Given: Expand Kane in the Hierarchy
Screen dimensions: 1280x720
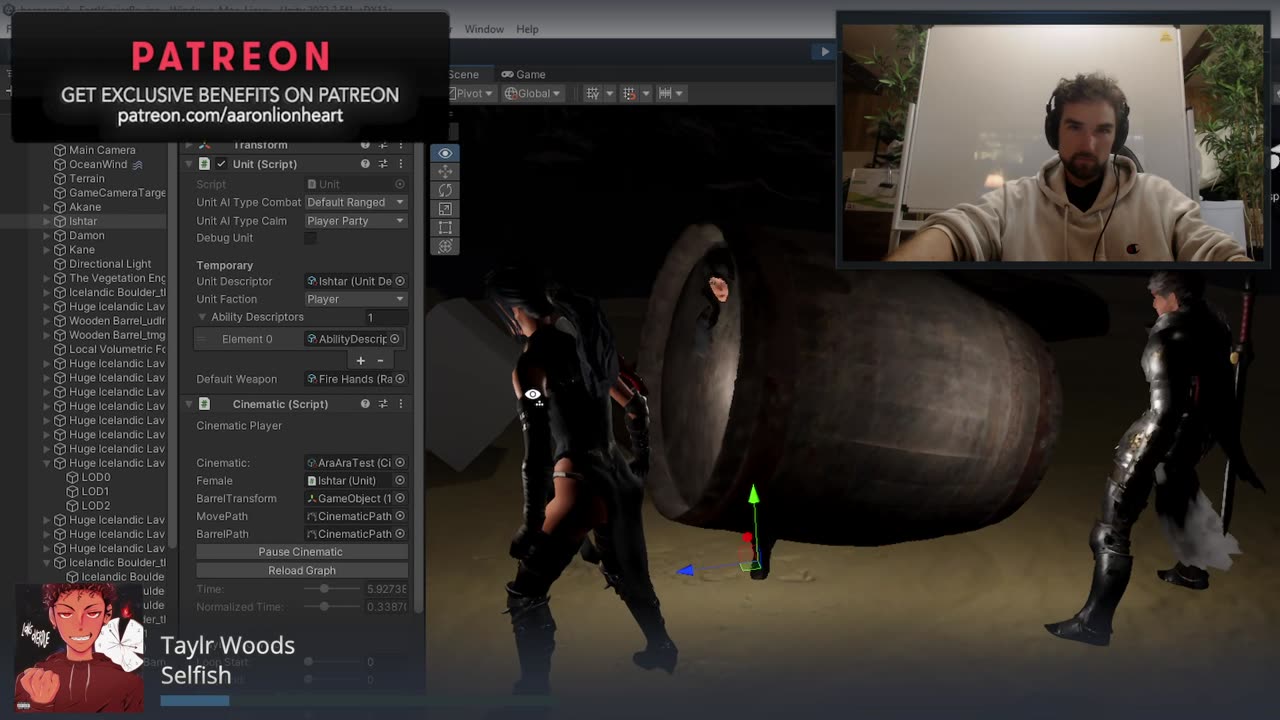Looking at the screenshot, I should (46, 250).
